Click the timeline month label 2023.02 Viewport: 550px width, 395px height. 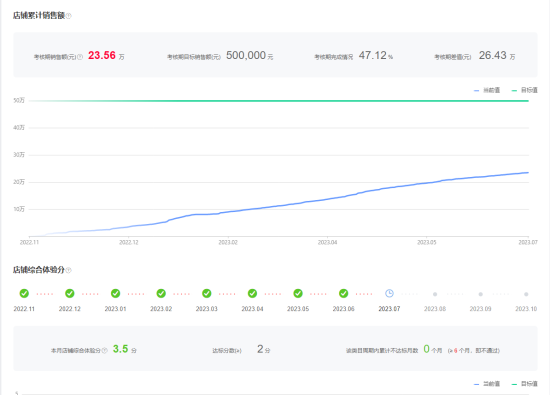[161, 309]
